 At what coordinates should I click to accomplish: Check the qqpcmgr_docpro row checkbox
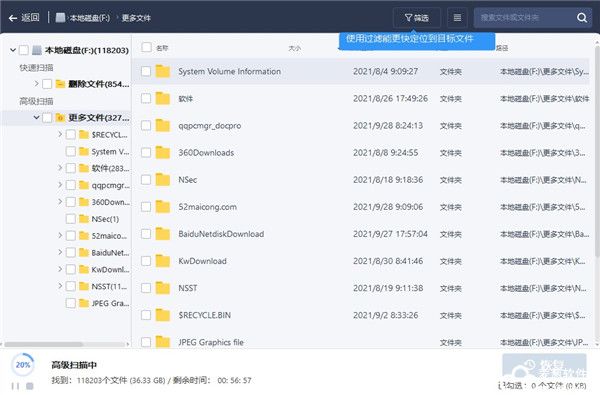point(146,125)
